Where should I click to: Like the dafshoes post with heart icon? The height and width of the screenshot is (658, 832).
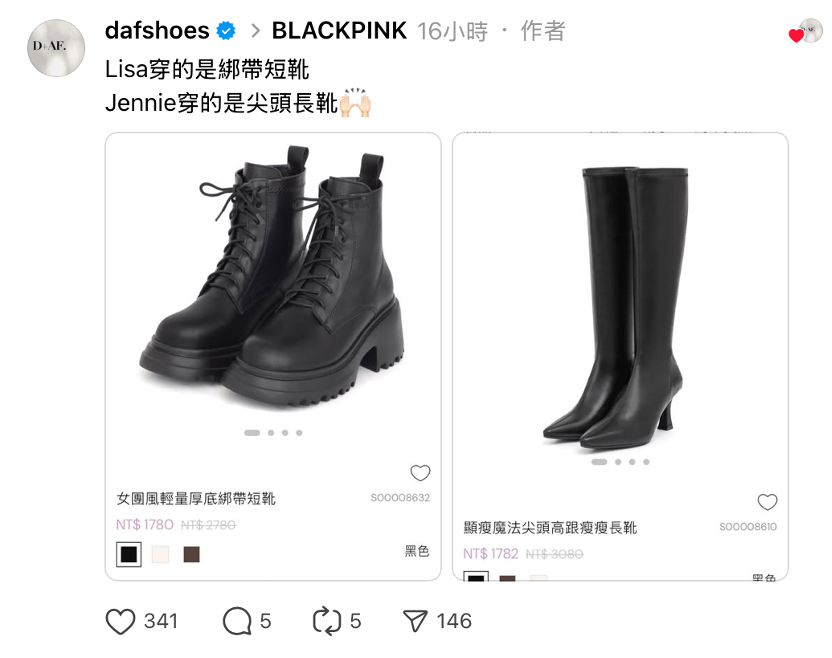pos(120,621)
